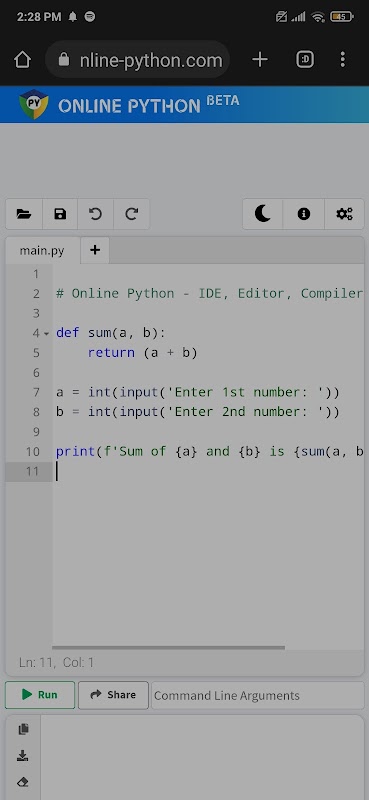The width and height of the screenshot is (369, 800).
Task: Redo the edit in the editor toolbar
Action: 132,214
